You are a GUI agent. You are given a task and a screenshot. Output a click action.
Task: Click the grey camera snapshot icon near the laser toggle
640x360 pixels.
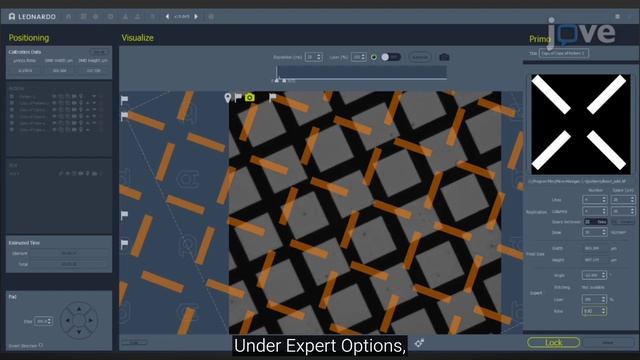click(444, 57)
